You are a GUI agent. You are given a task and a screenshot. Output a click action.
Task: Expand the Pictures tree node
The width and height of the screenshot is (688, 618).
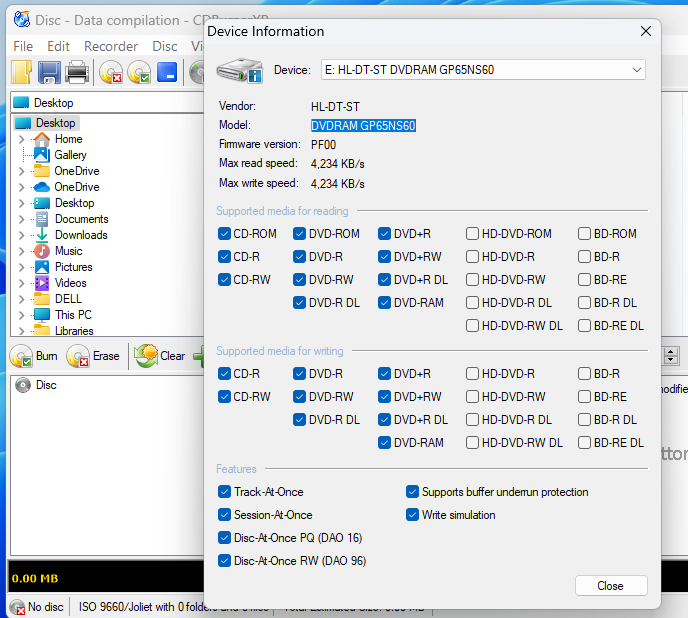click(x=21, y=267)
